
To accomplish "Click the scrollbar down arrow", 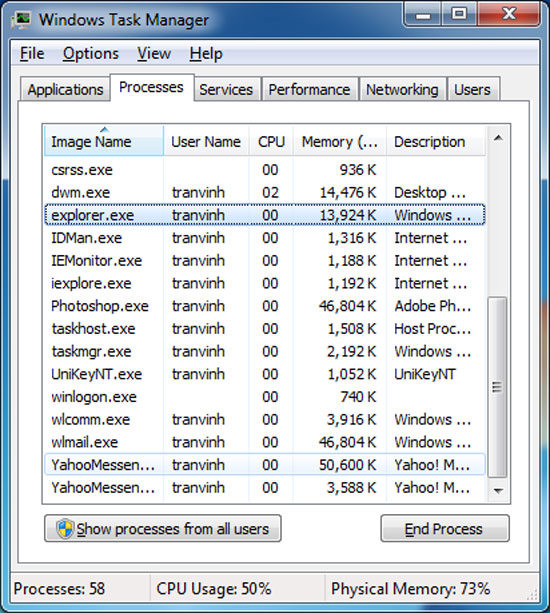I will pos(498,490).
